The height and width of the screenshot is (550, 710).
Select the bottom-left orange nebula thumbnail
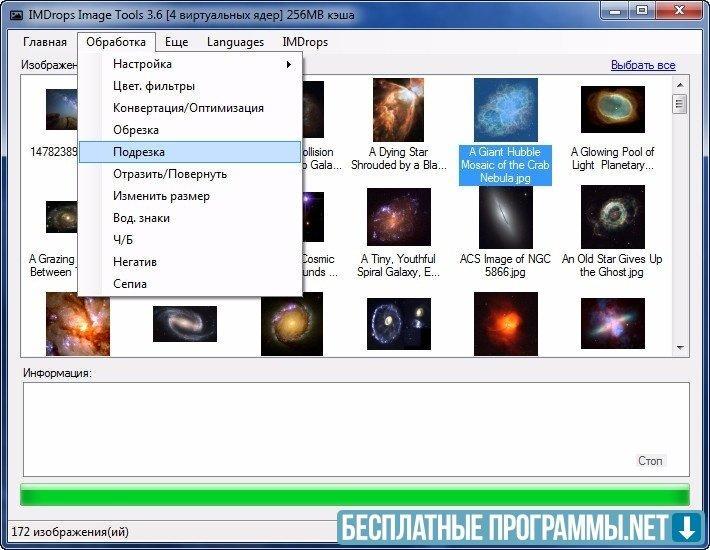click(x=78, y=324)
